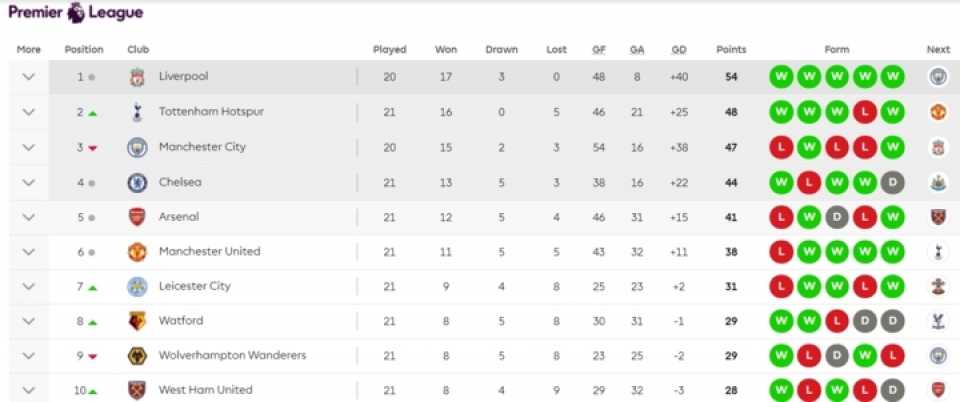
Task: Expand the Liverpool row details
Action: 28,77
